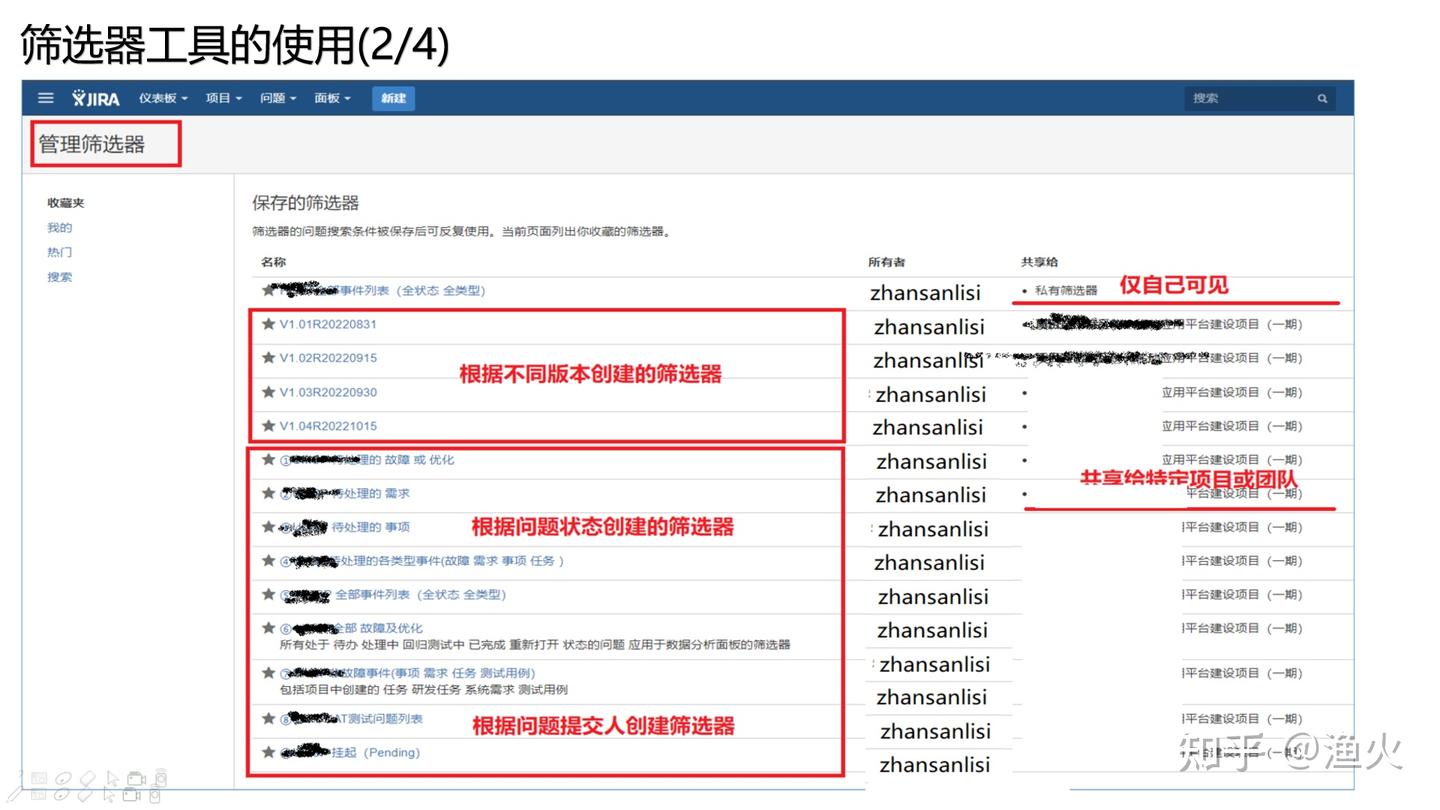
Task: Click the star icon beside V1.01R20220831
Action: point(268,324)
